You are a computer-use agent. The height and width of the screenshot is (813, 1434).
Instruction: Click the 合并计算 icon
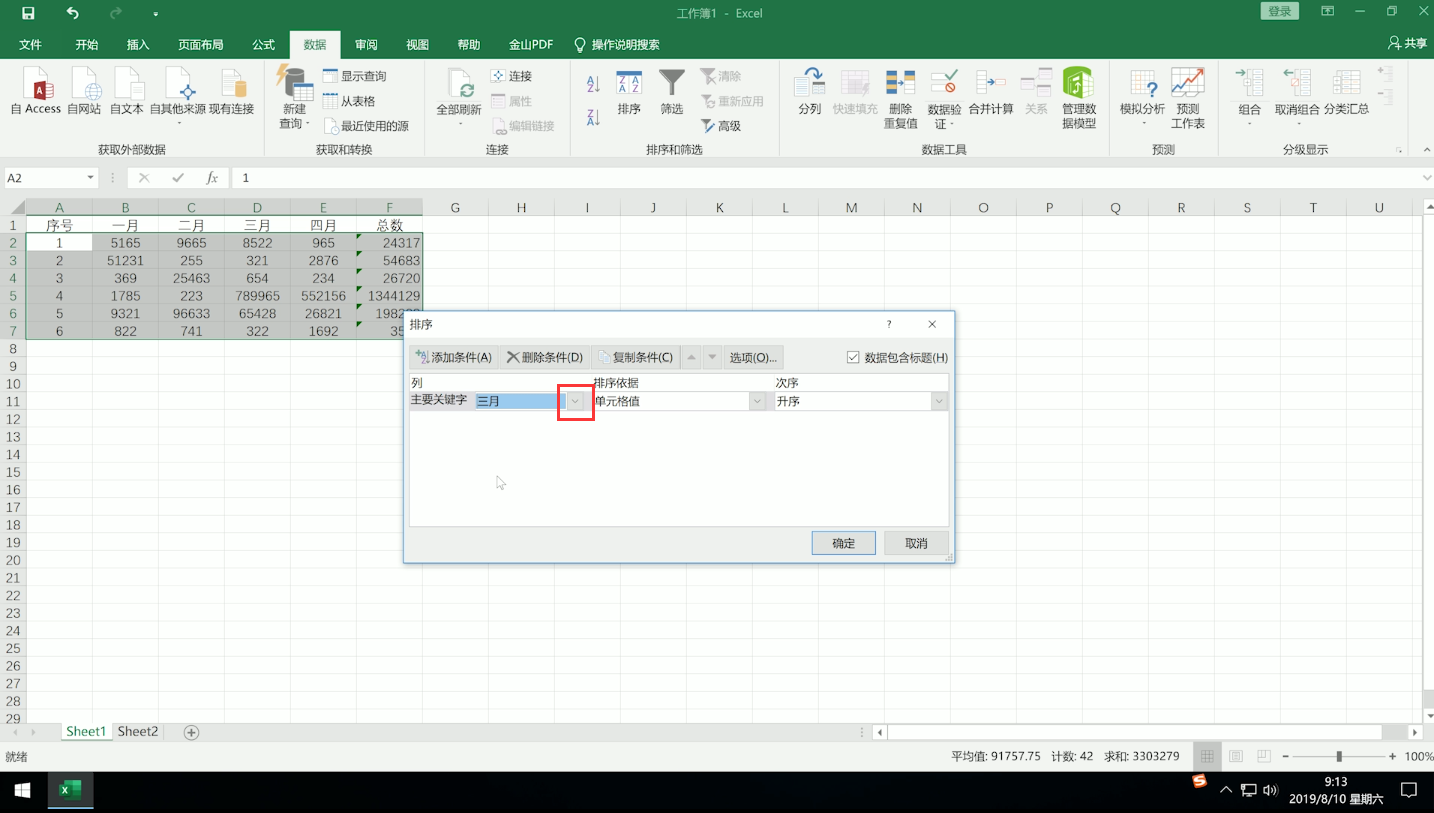tap(991, 92)
